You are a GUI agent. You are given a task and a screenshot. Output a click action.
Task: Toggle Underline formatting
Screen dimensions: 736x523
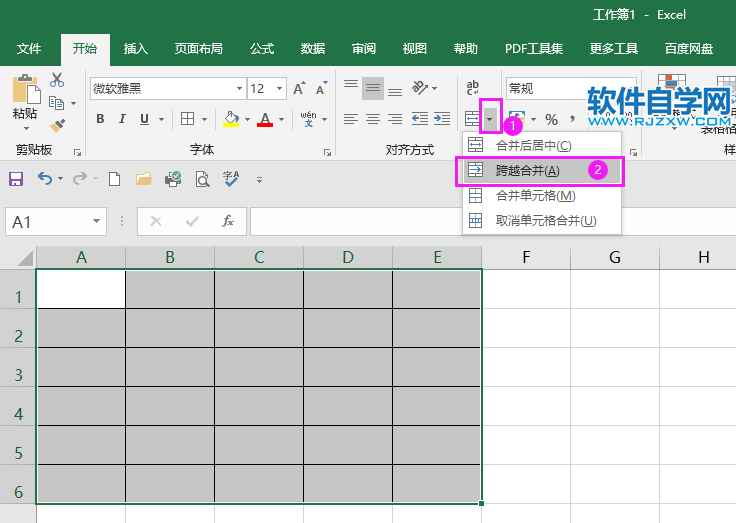click(x=145, y=119)
